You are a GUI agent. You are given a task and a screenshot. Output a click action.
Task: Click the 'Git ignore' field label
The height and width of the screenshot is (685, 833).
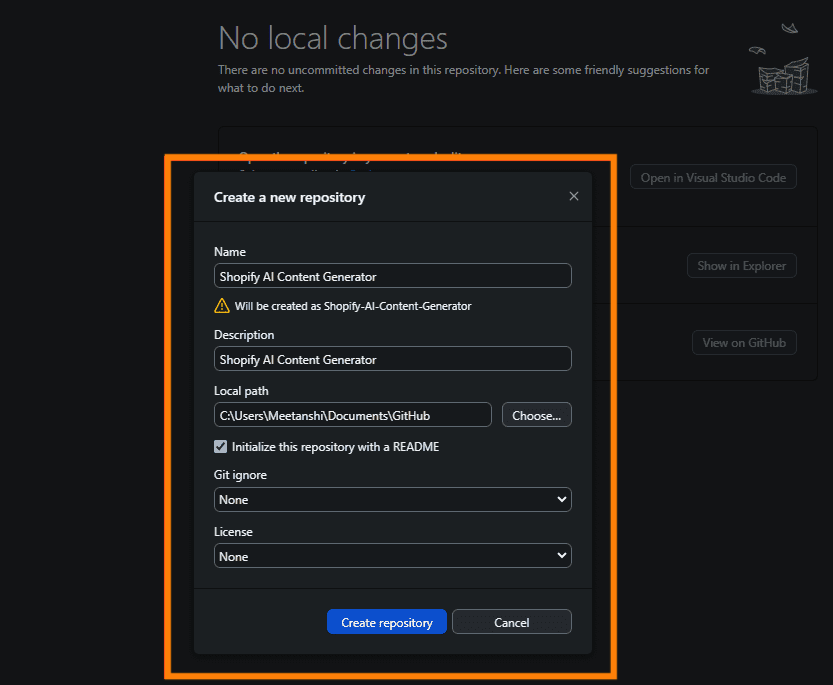click(x=240, y=475)
